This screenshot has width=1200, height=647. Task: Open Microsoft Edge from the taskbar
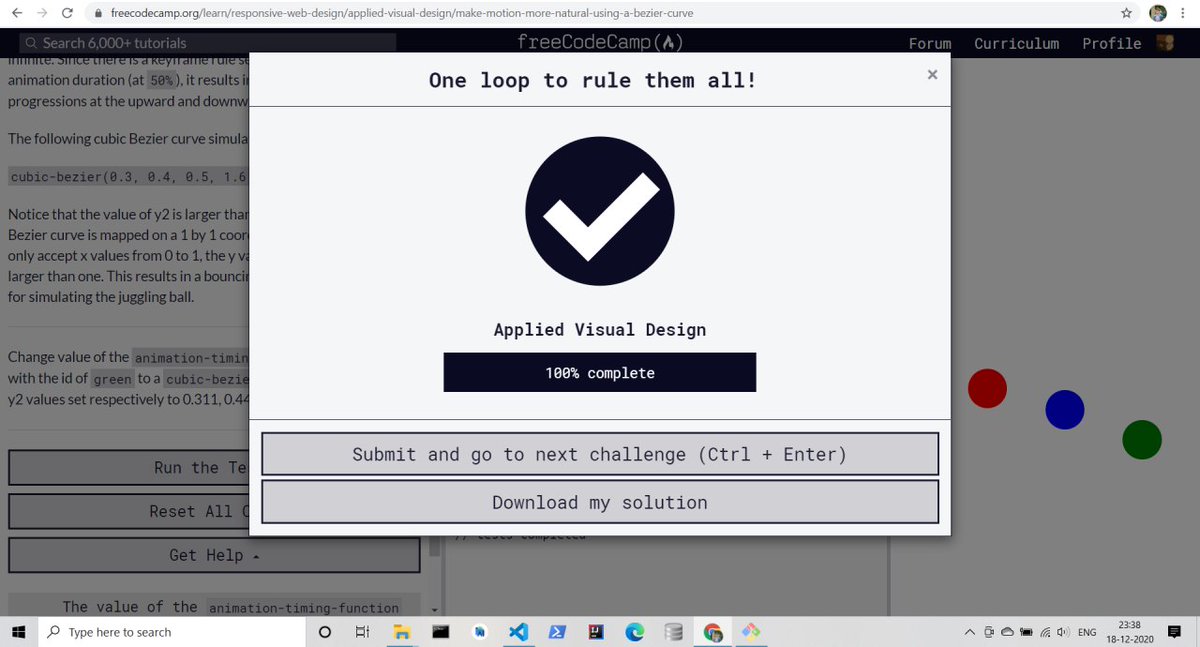click(634, 632)
